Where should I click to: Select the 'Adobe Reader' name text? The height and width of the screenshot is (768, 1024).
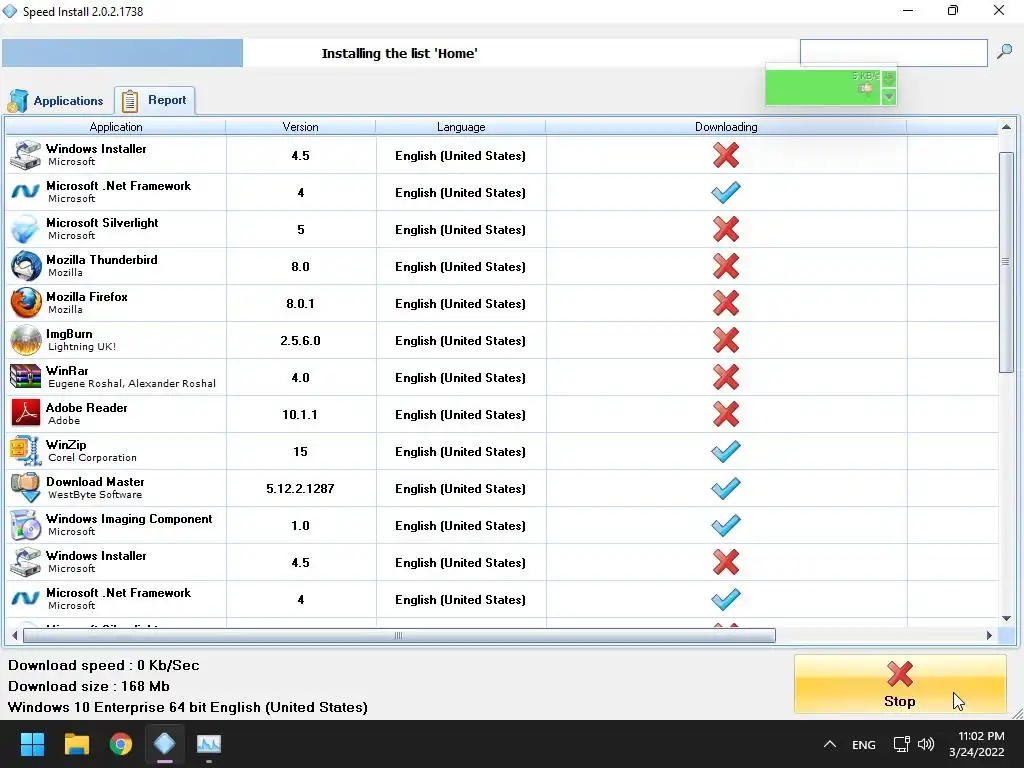coord(87,408)
